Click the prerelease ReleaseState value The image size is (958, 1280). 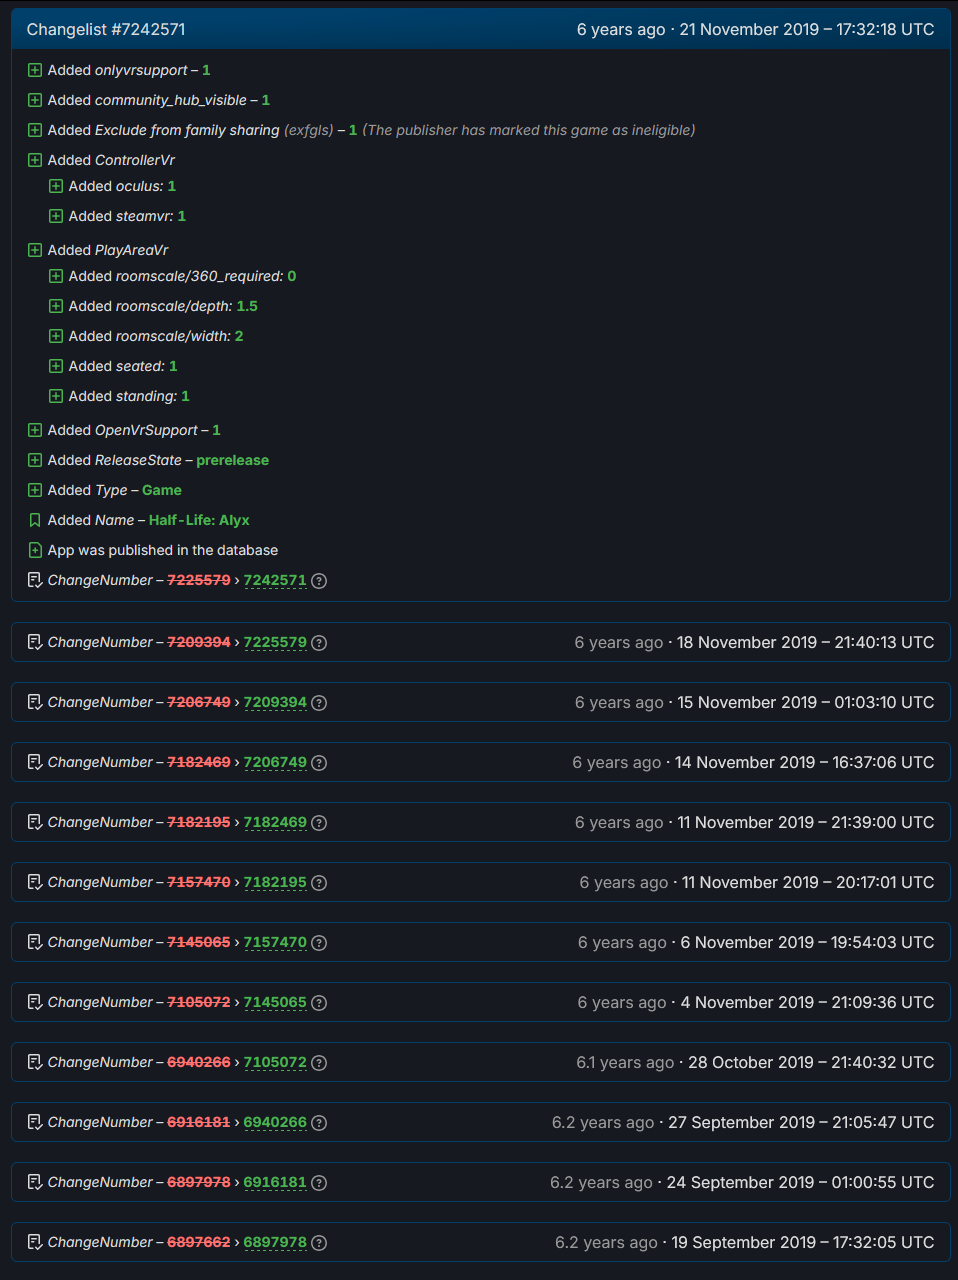tap(232, 460)
